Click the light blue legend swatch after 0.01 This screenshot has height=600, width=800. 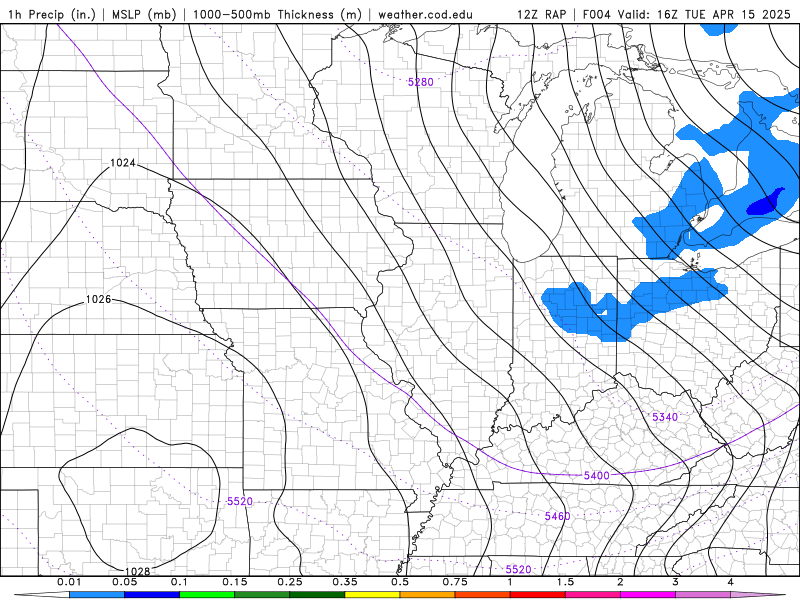97,595
